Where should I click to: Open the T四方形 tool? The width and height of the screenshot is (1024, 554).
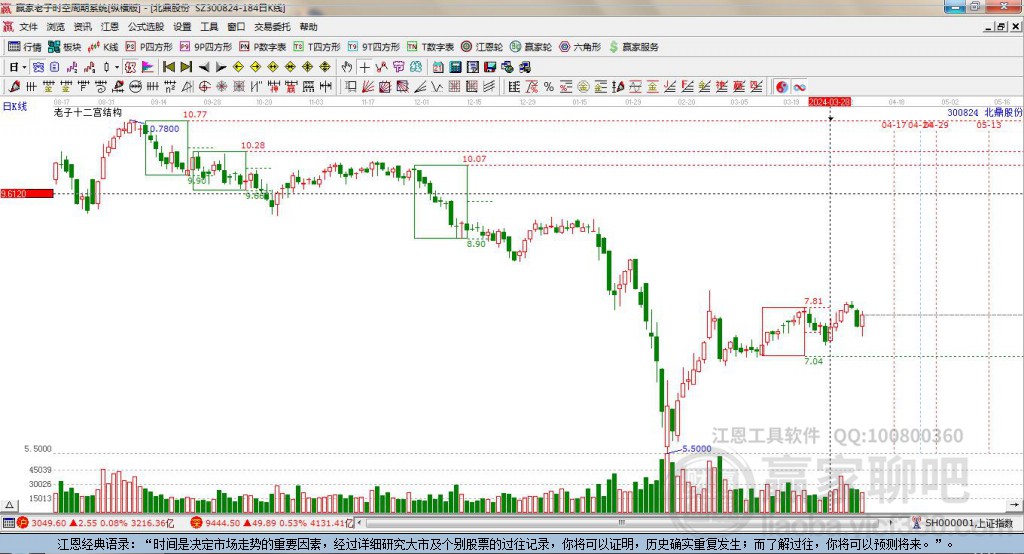(317, 47)
